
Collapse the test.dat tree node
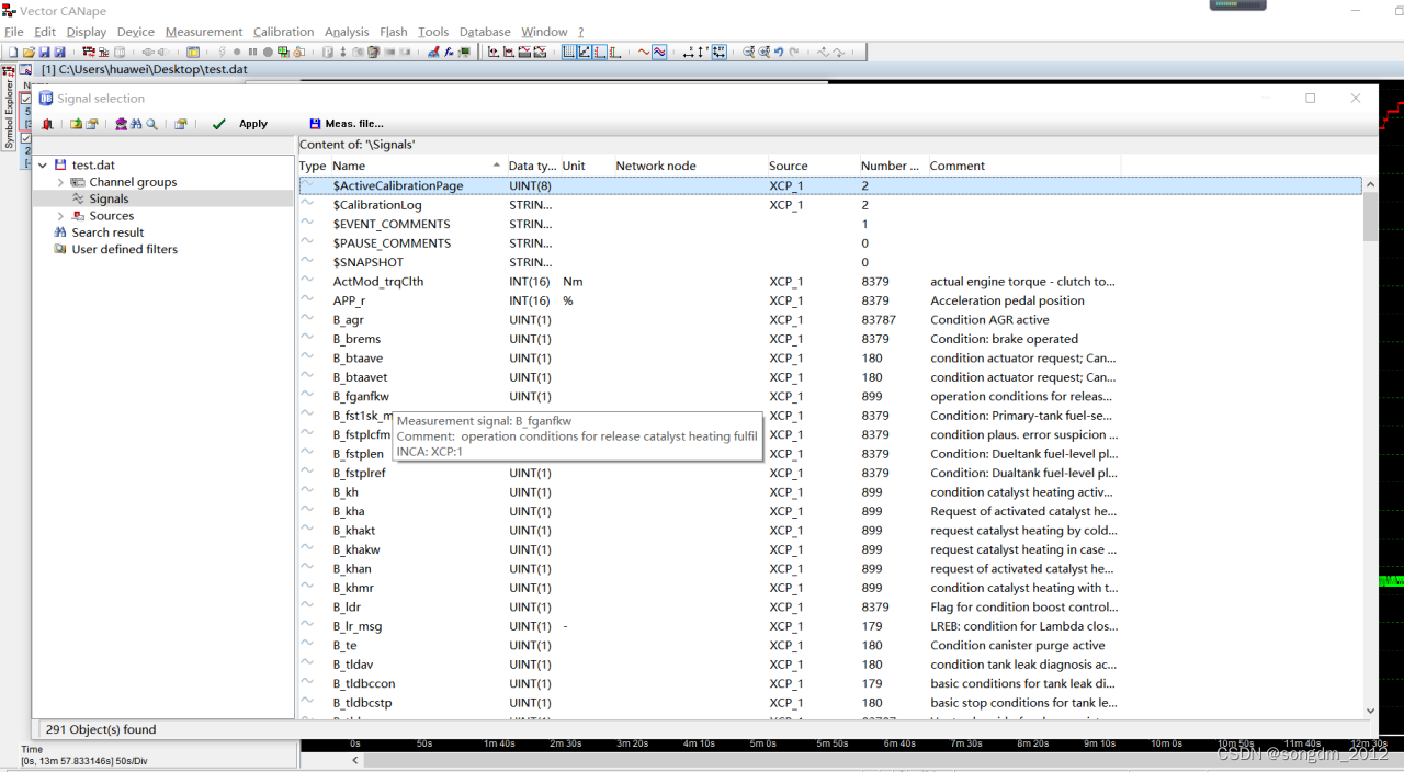pos(43,165)
